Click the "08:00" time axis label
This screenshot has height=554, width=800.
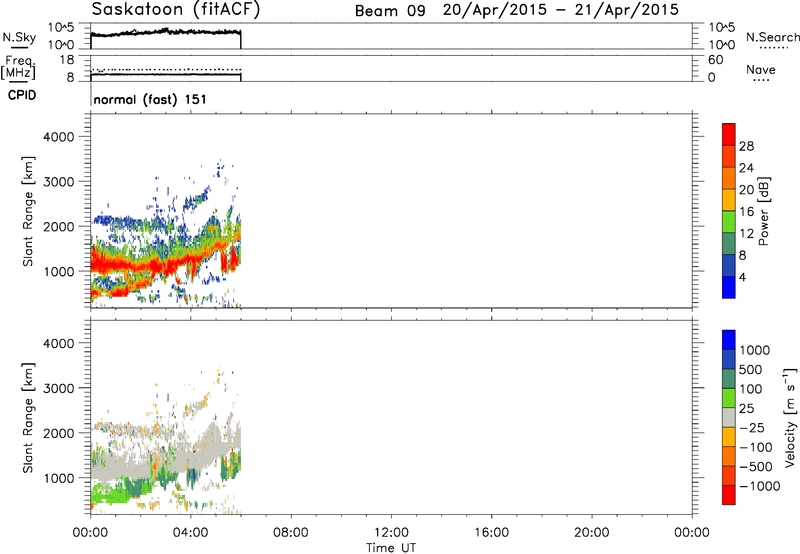(x=291, y=533)
